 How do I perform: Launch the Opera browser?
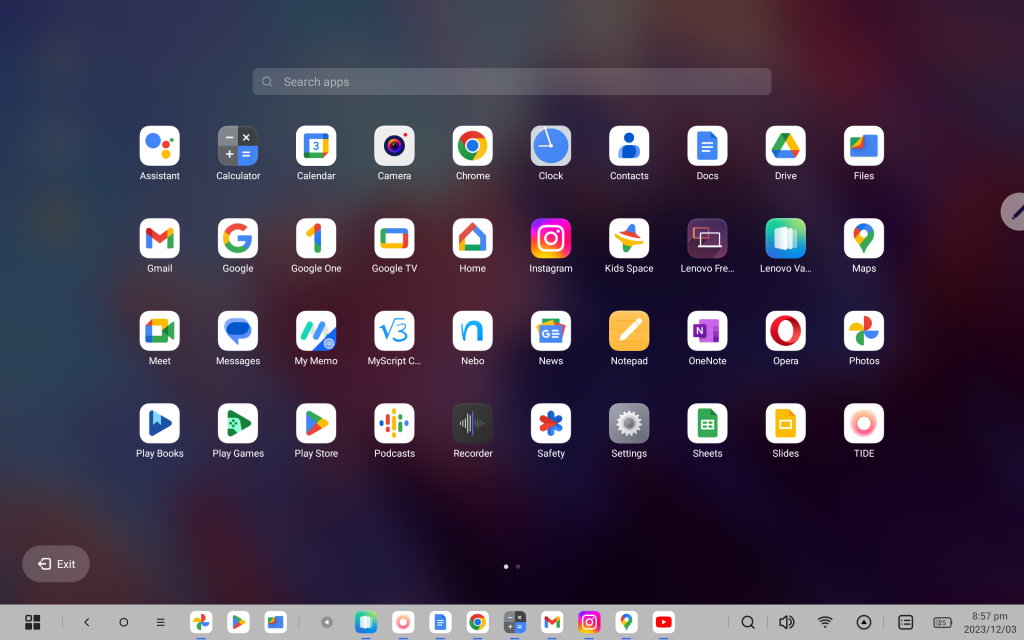tap(785, 332)
